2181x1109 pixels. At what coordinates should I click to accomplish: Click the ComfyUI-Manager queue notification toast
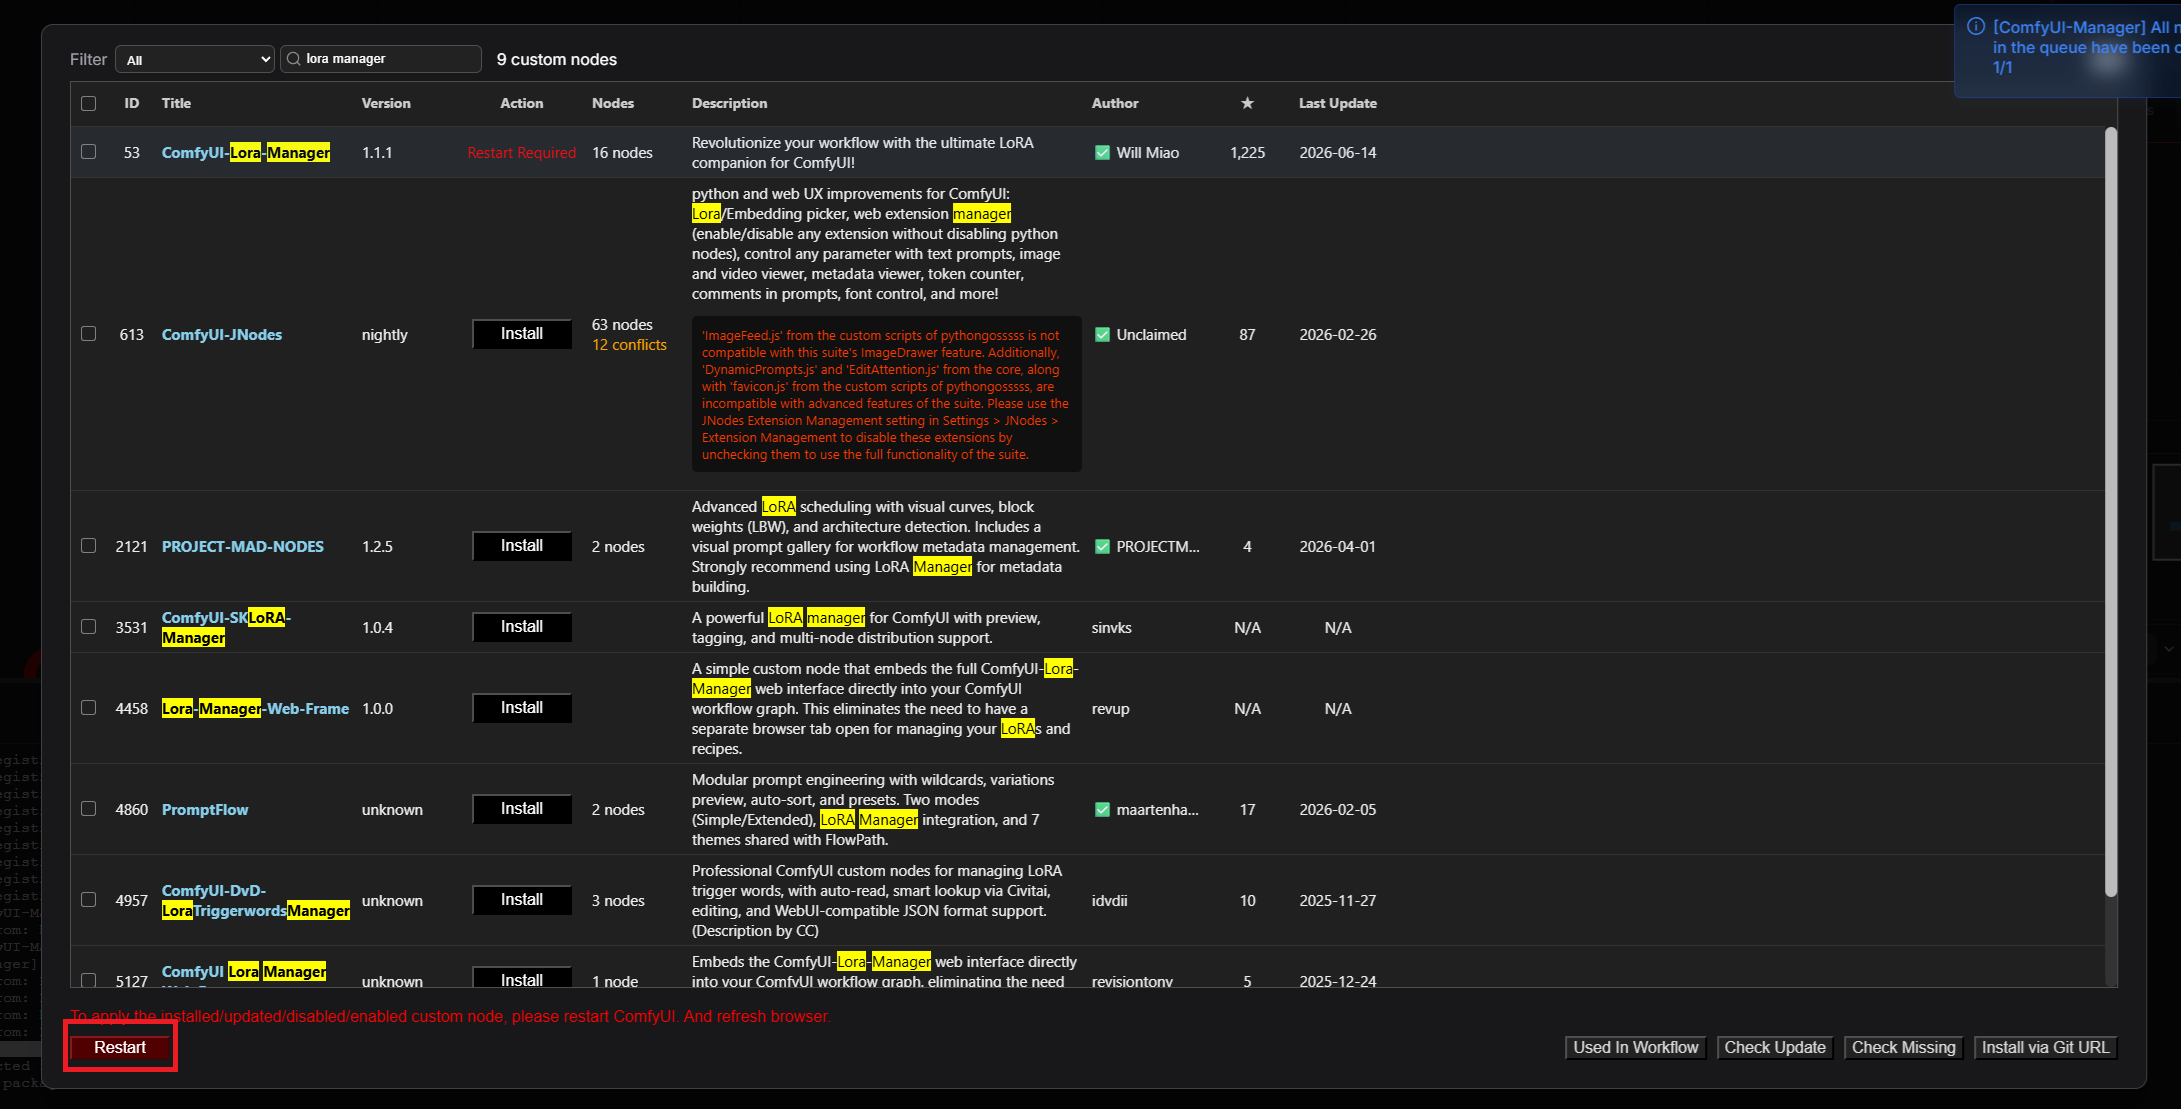pyautogui.click(x=2068, y=50)
